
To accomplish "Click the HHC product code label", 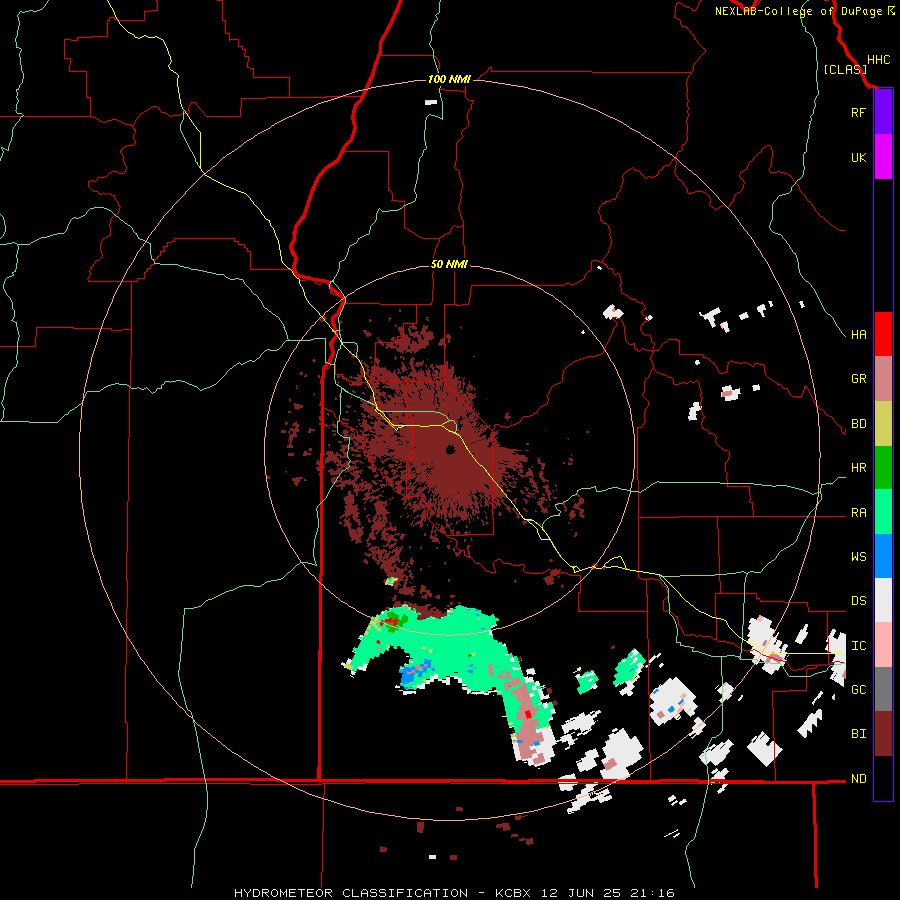I will [879, 60].
